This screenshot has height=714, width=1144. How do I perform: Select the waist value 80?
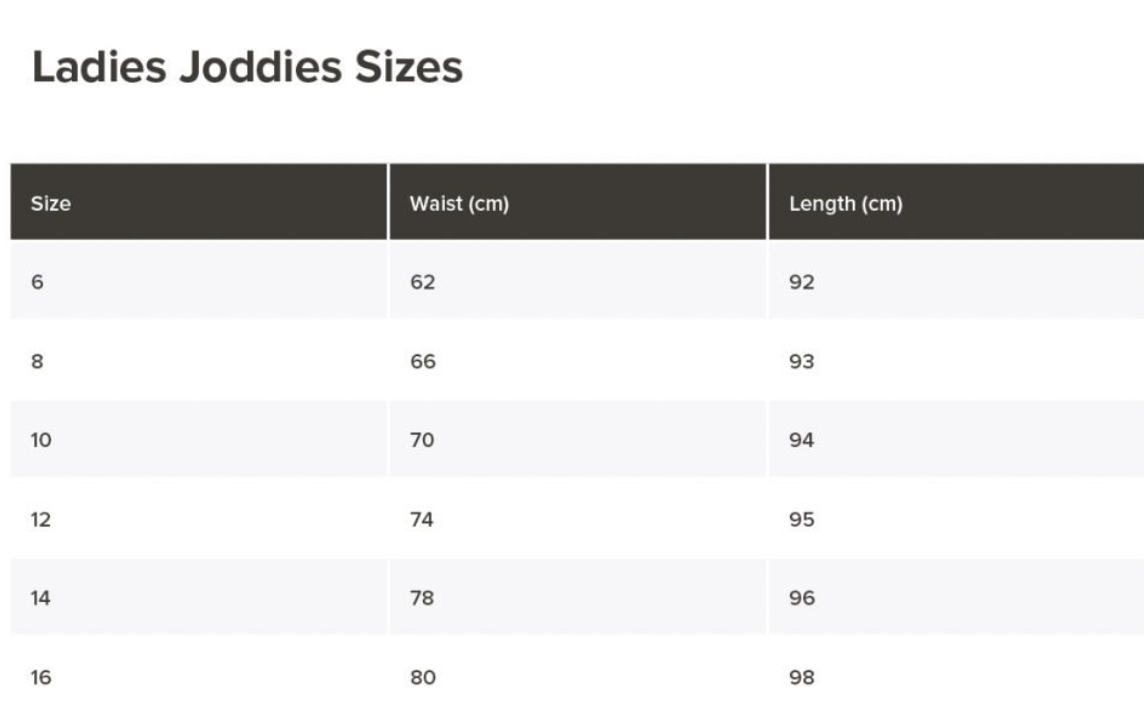tap(423, 677)
